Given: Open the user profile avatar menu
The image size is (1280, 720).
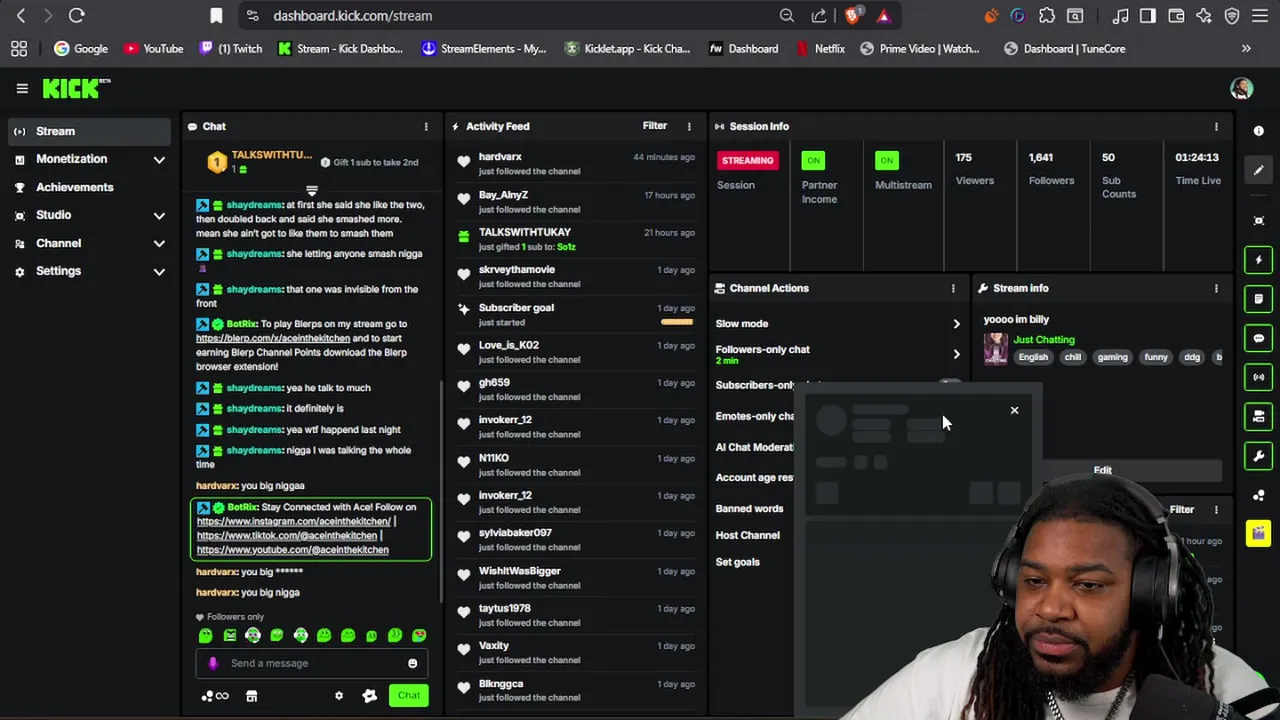Looking at the screenshot, I should pyautogui.click(x=1241, y=89).
